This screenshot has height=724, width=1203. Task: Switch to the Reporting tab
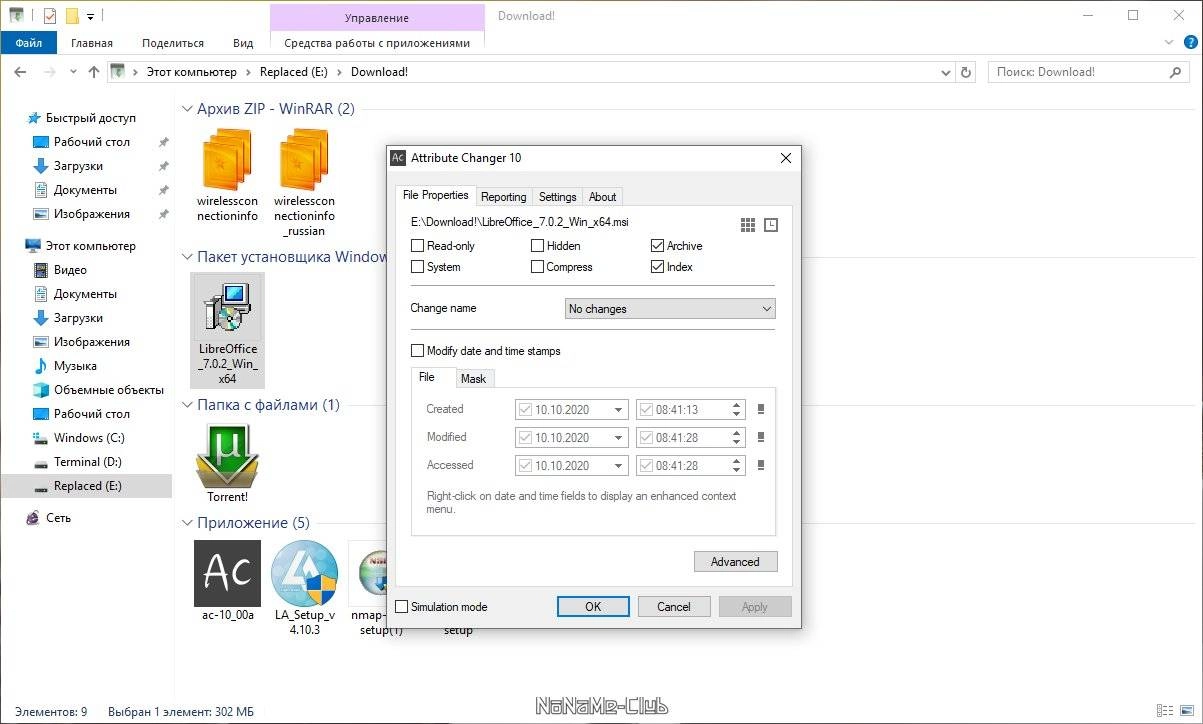(x=503, y=197)
